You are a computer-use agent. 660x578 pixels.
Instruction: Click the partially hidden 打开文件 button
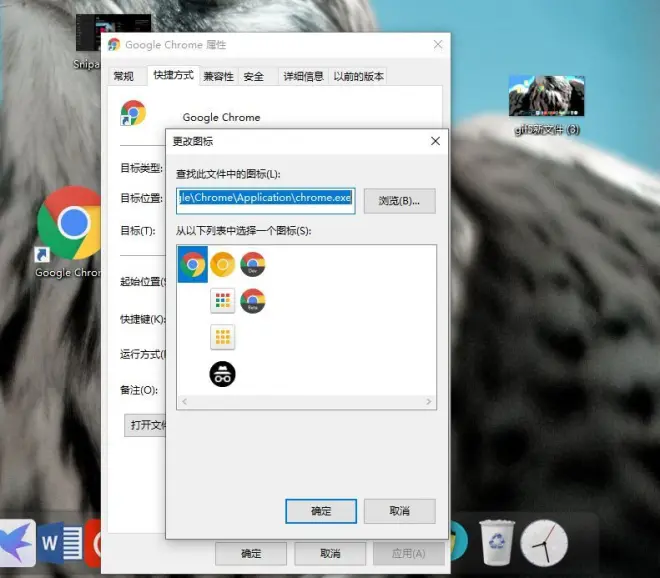coord(146,425)
